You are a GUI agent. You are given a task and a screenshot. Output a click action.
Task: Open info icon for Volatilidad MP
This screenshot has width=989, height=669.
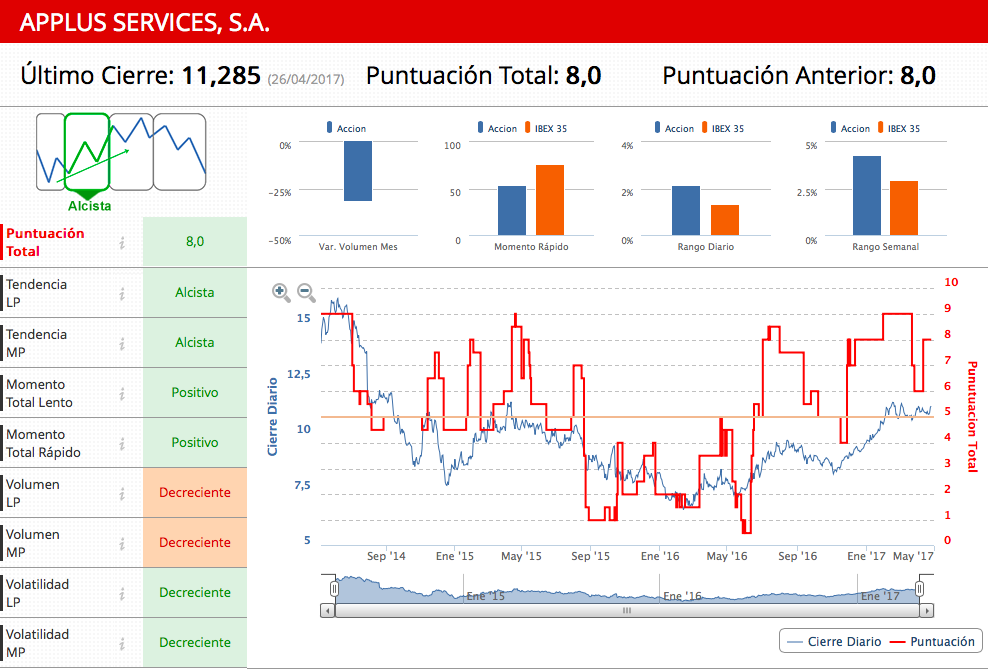point(122,643)
